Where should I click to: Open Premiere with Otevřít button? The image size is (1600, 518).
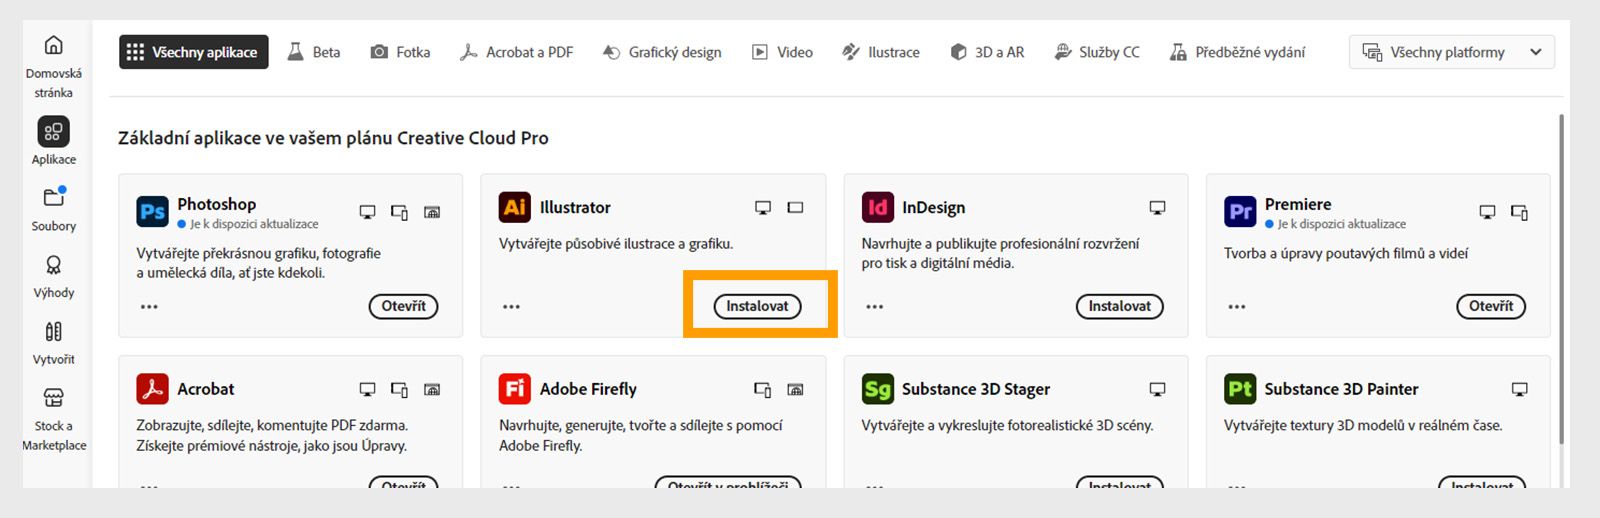click(x=1491, y=306)
